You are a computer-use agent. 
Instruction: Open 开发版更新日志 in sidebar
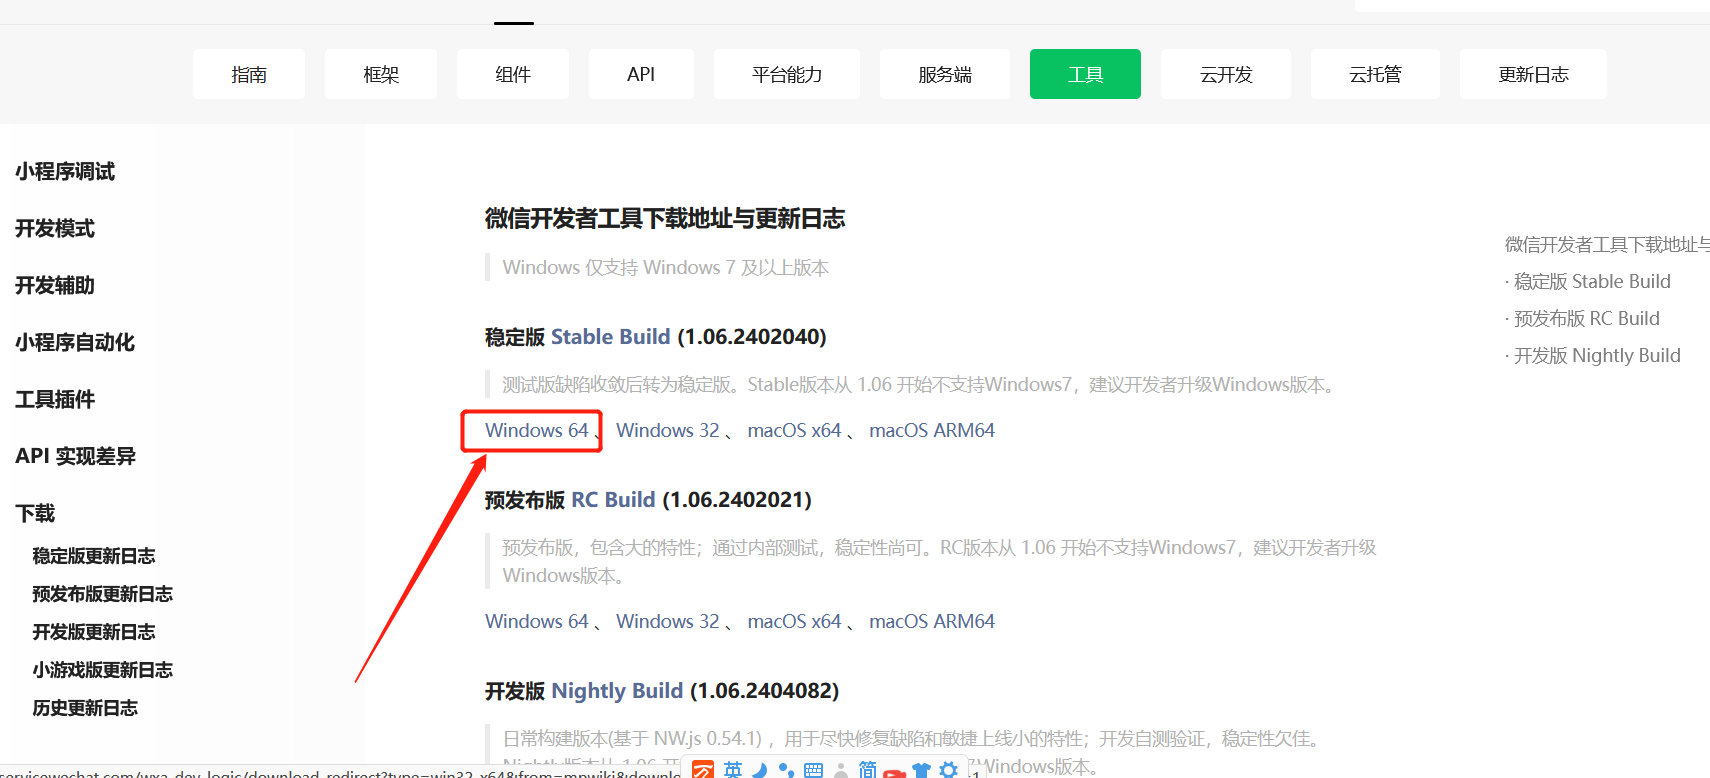click(x=94, y=632)
